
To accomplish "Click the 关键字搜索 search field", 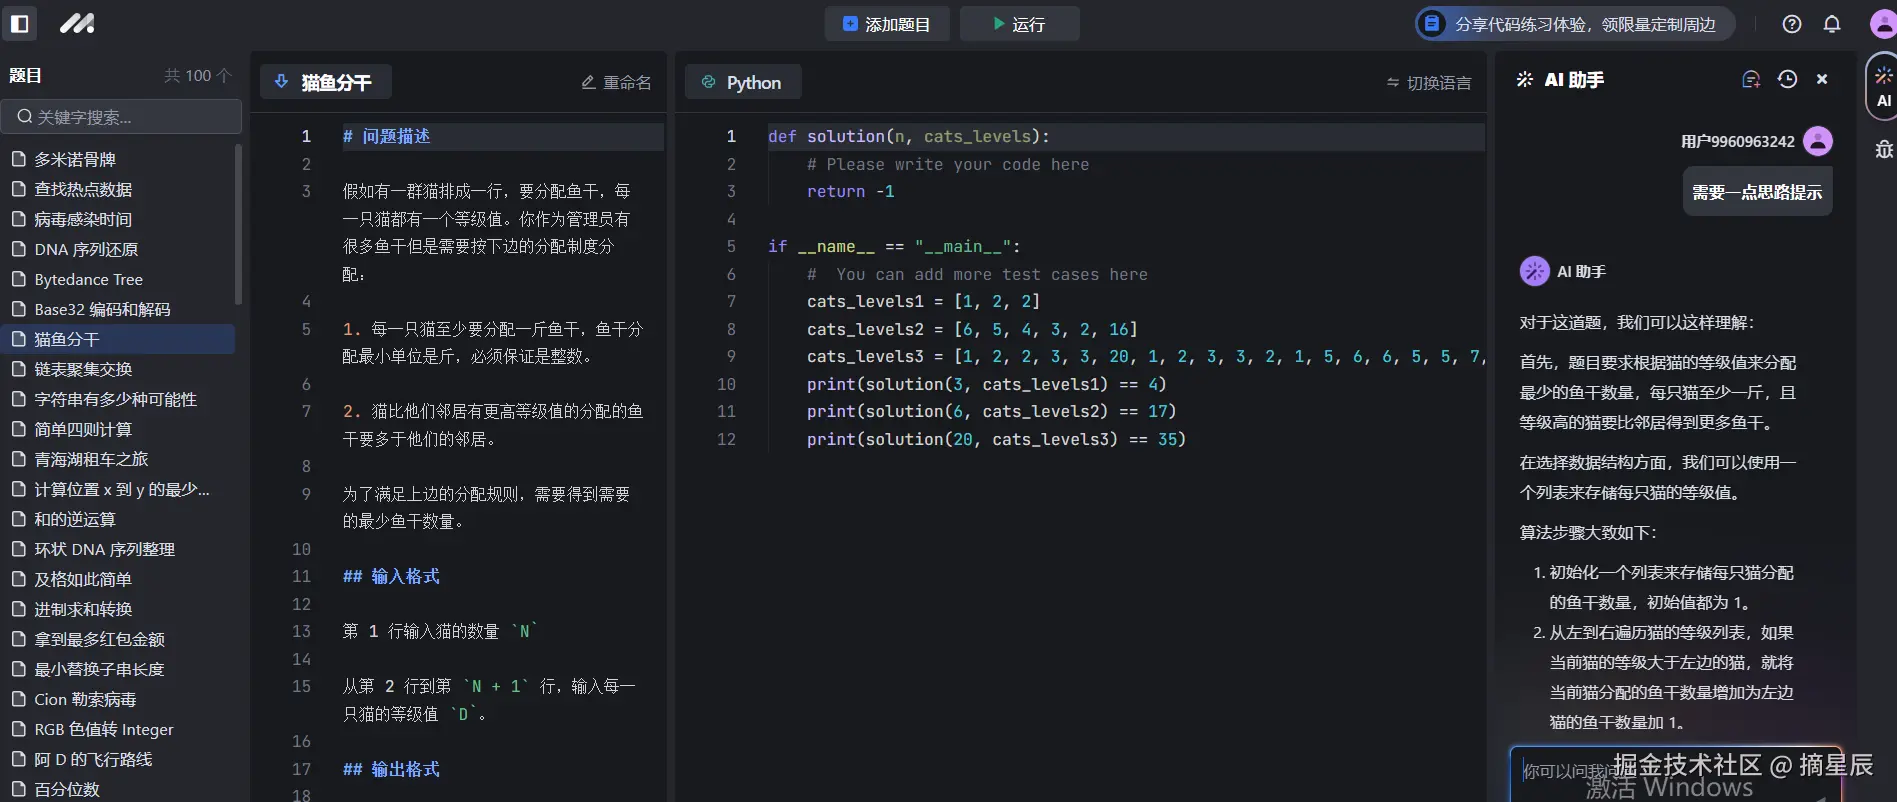I will [122, 117].
